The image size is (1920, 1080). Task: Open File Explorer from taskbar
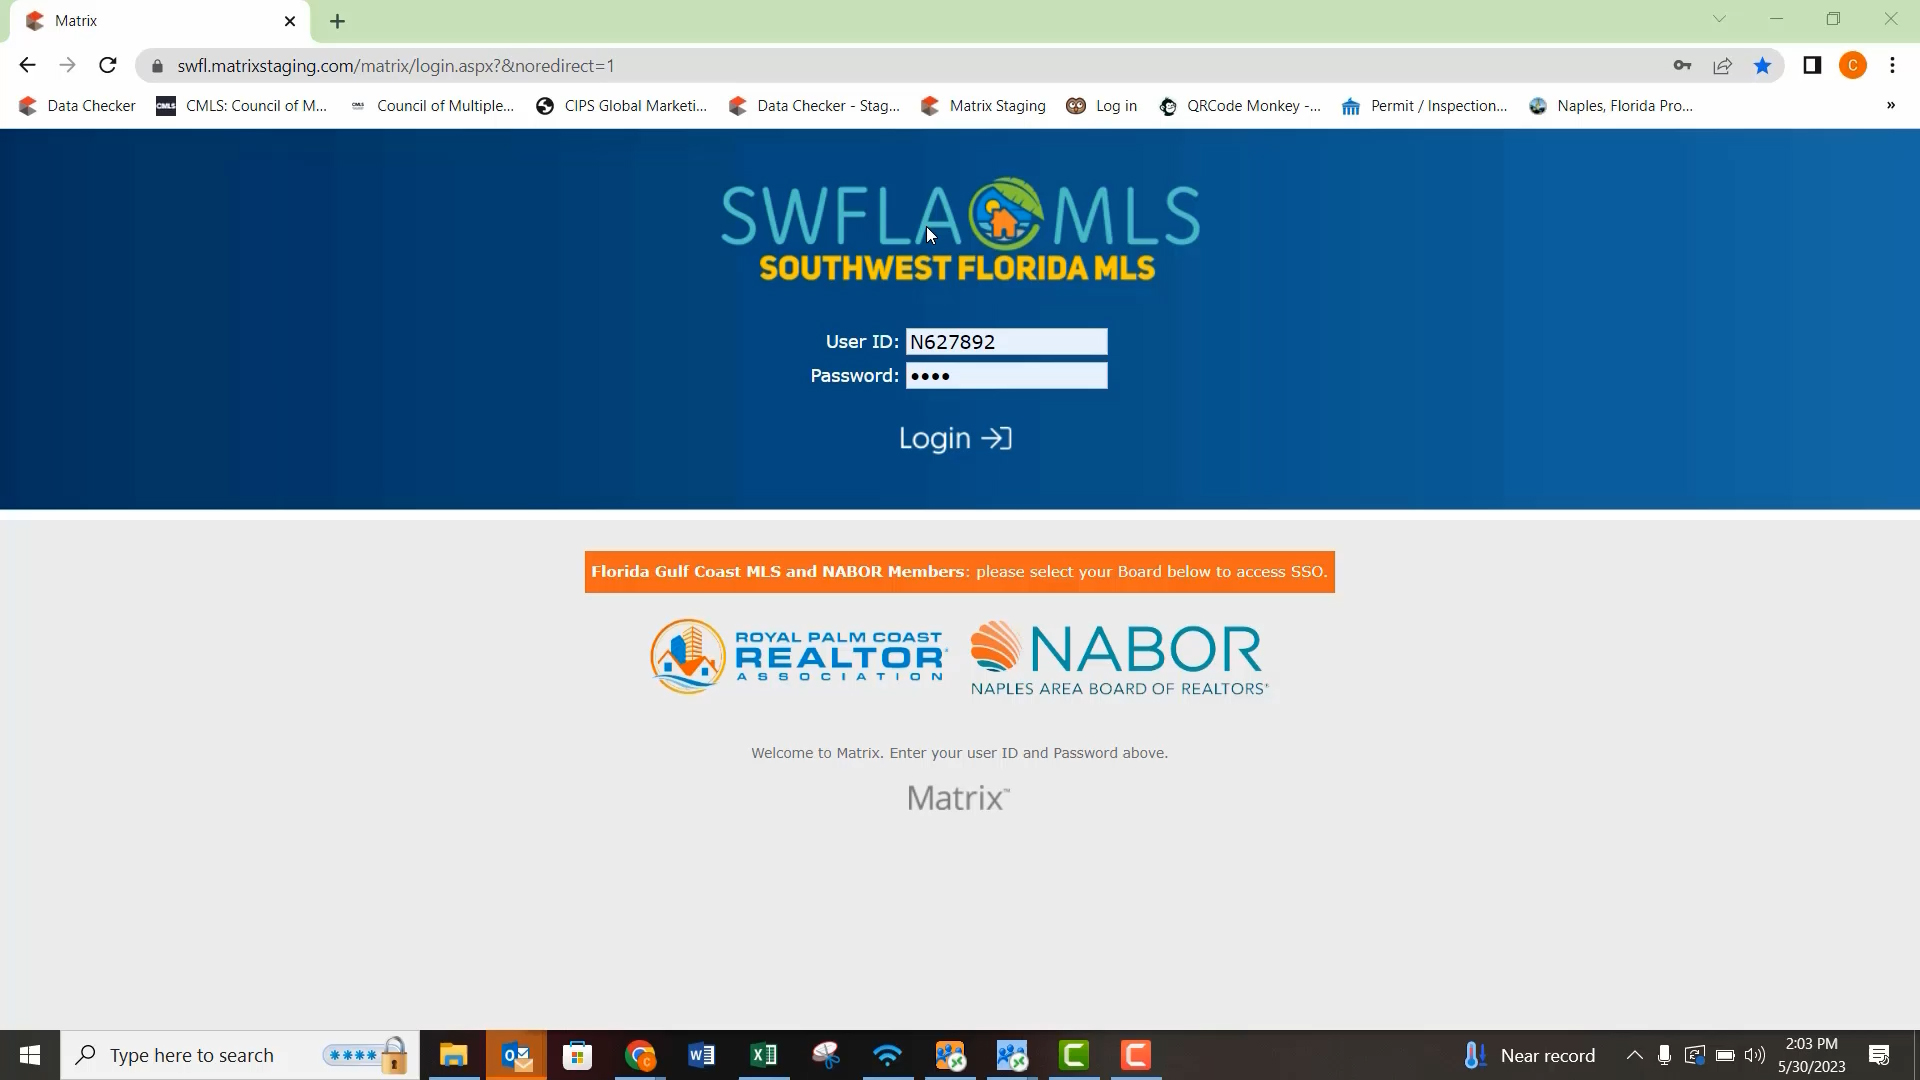pos(453,1055)
